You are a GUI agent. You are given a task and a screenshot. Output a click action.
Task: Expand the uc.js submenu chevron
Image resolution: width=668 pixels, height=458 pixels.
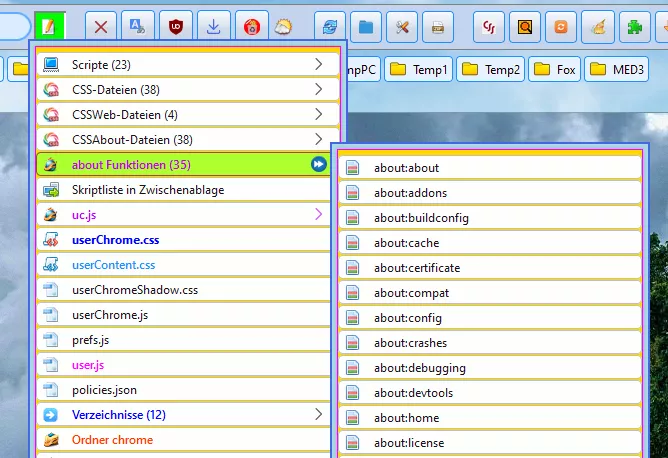[x=319, y=214]
